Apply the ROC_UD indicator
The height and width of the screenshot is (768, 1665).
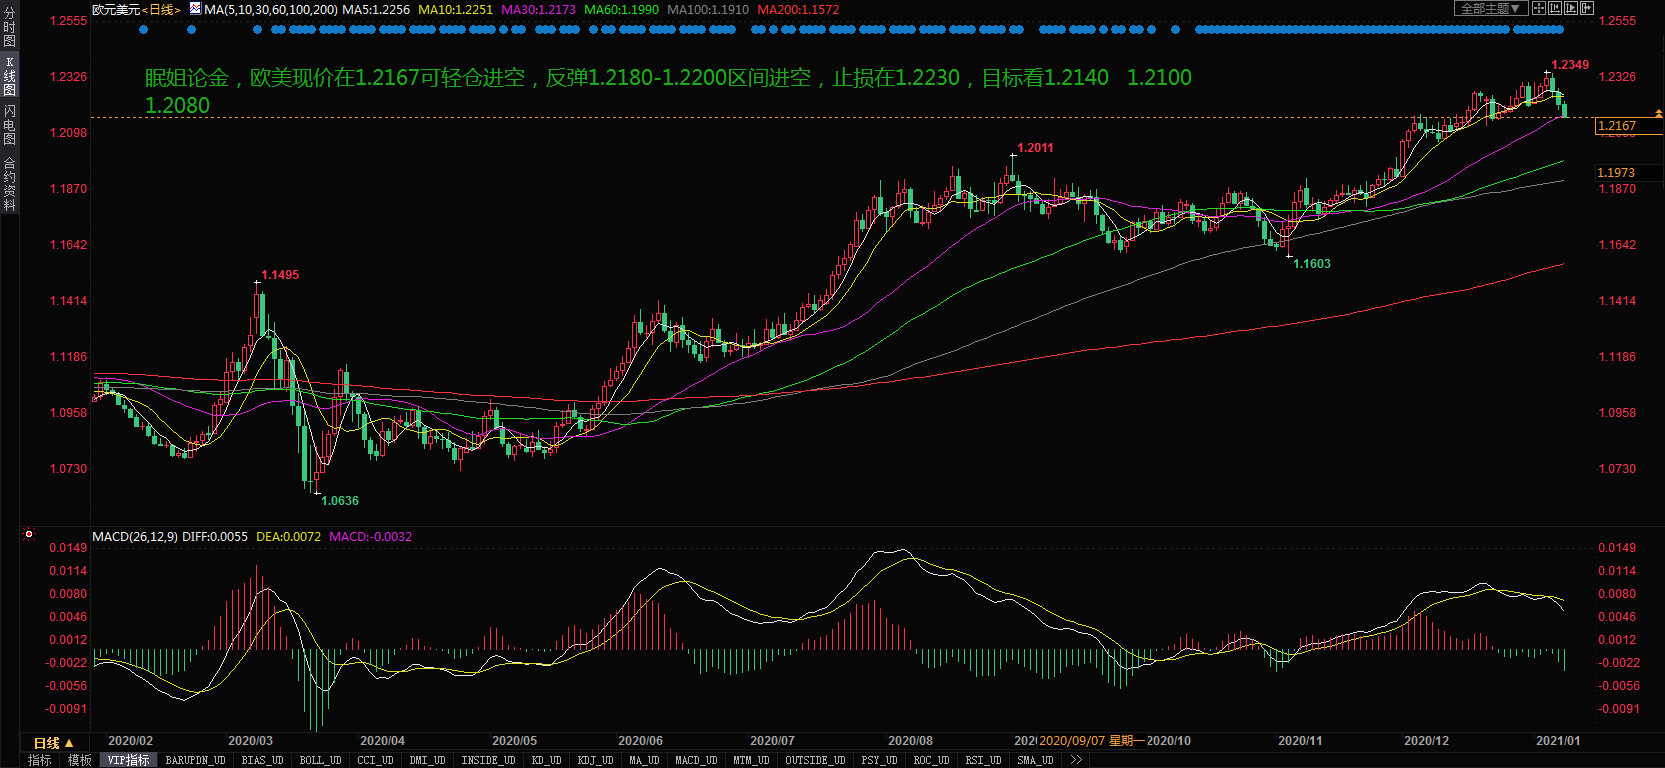(931, 760)
